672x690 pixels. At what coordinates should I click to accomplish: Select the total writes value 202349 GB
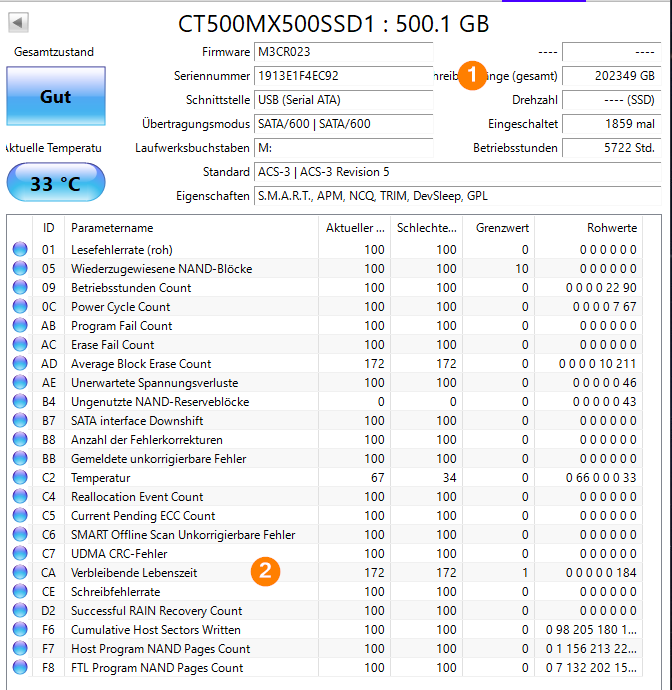pos(612,76)
